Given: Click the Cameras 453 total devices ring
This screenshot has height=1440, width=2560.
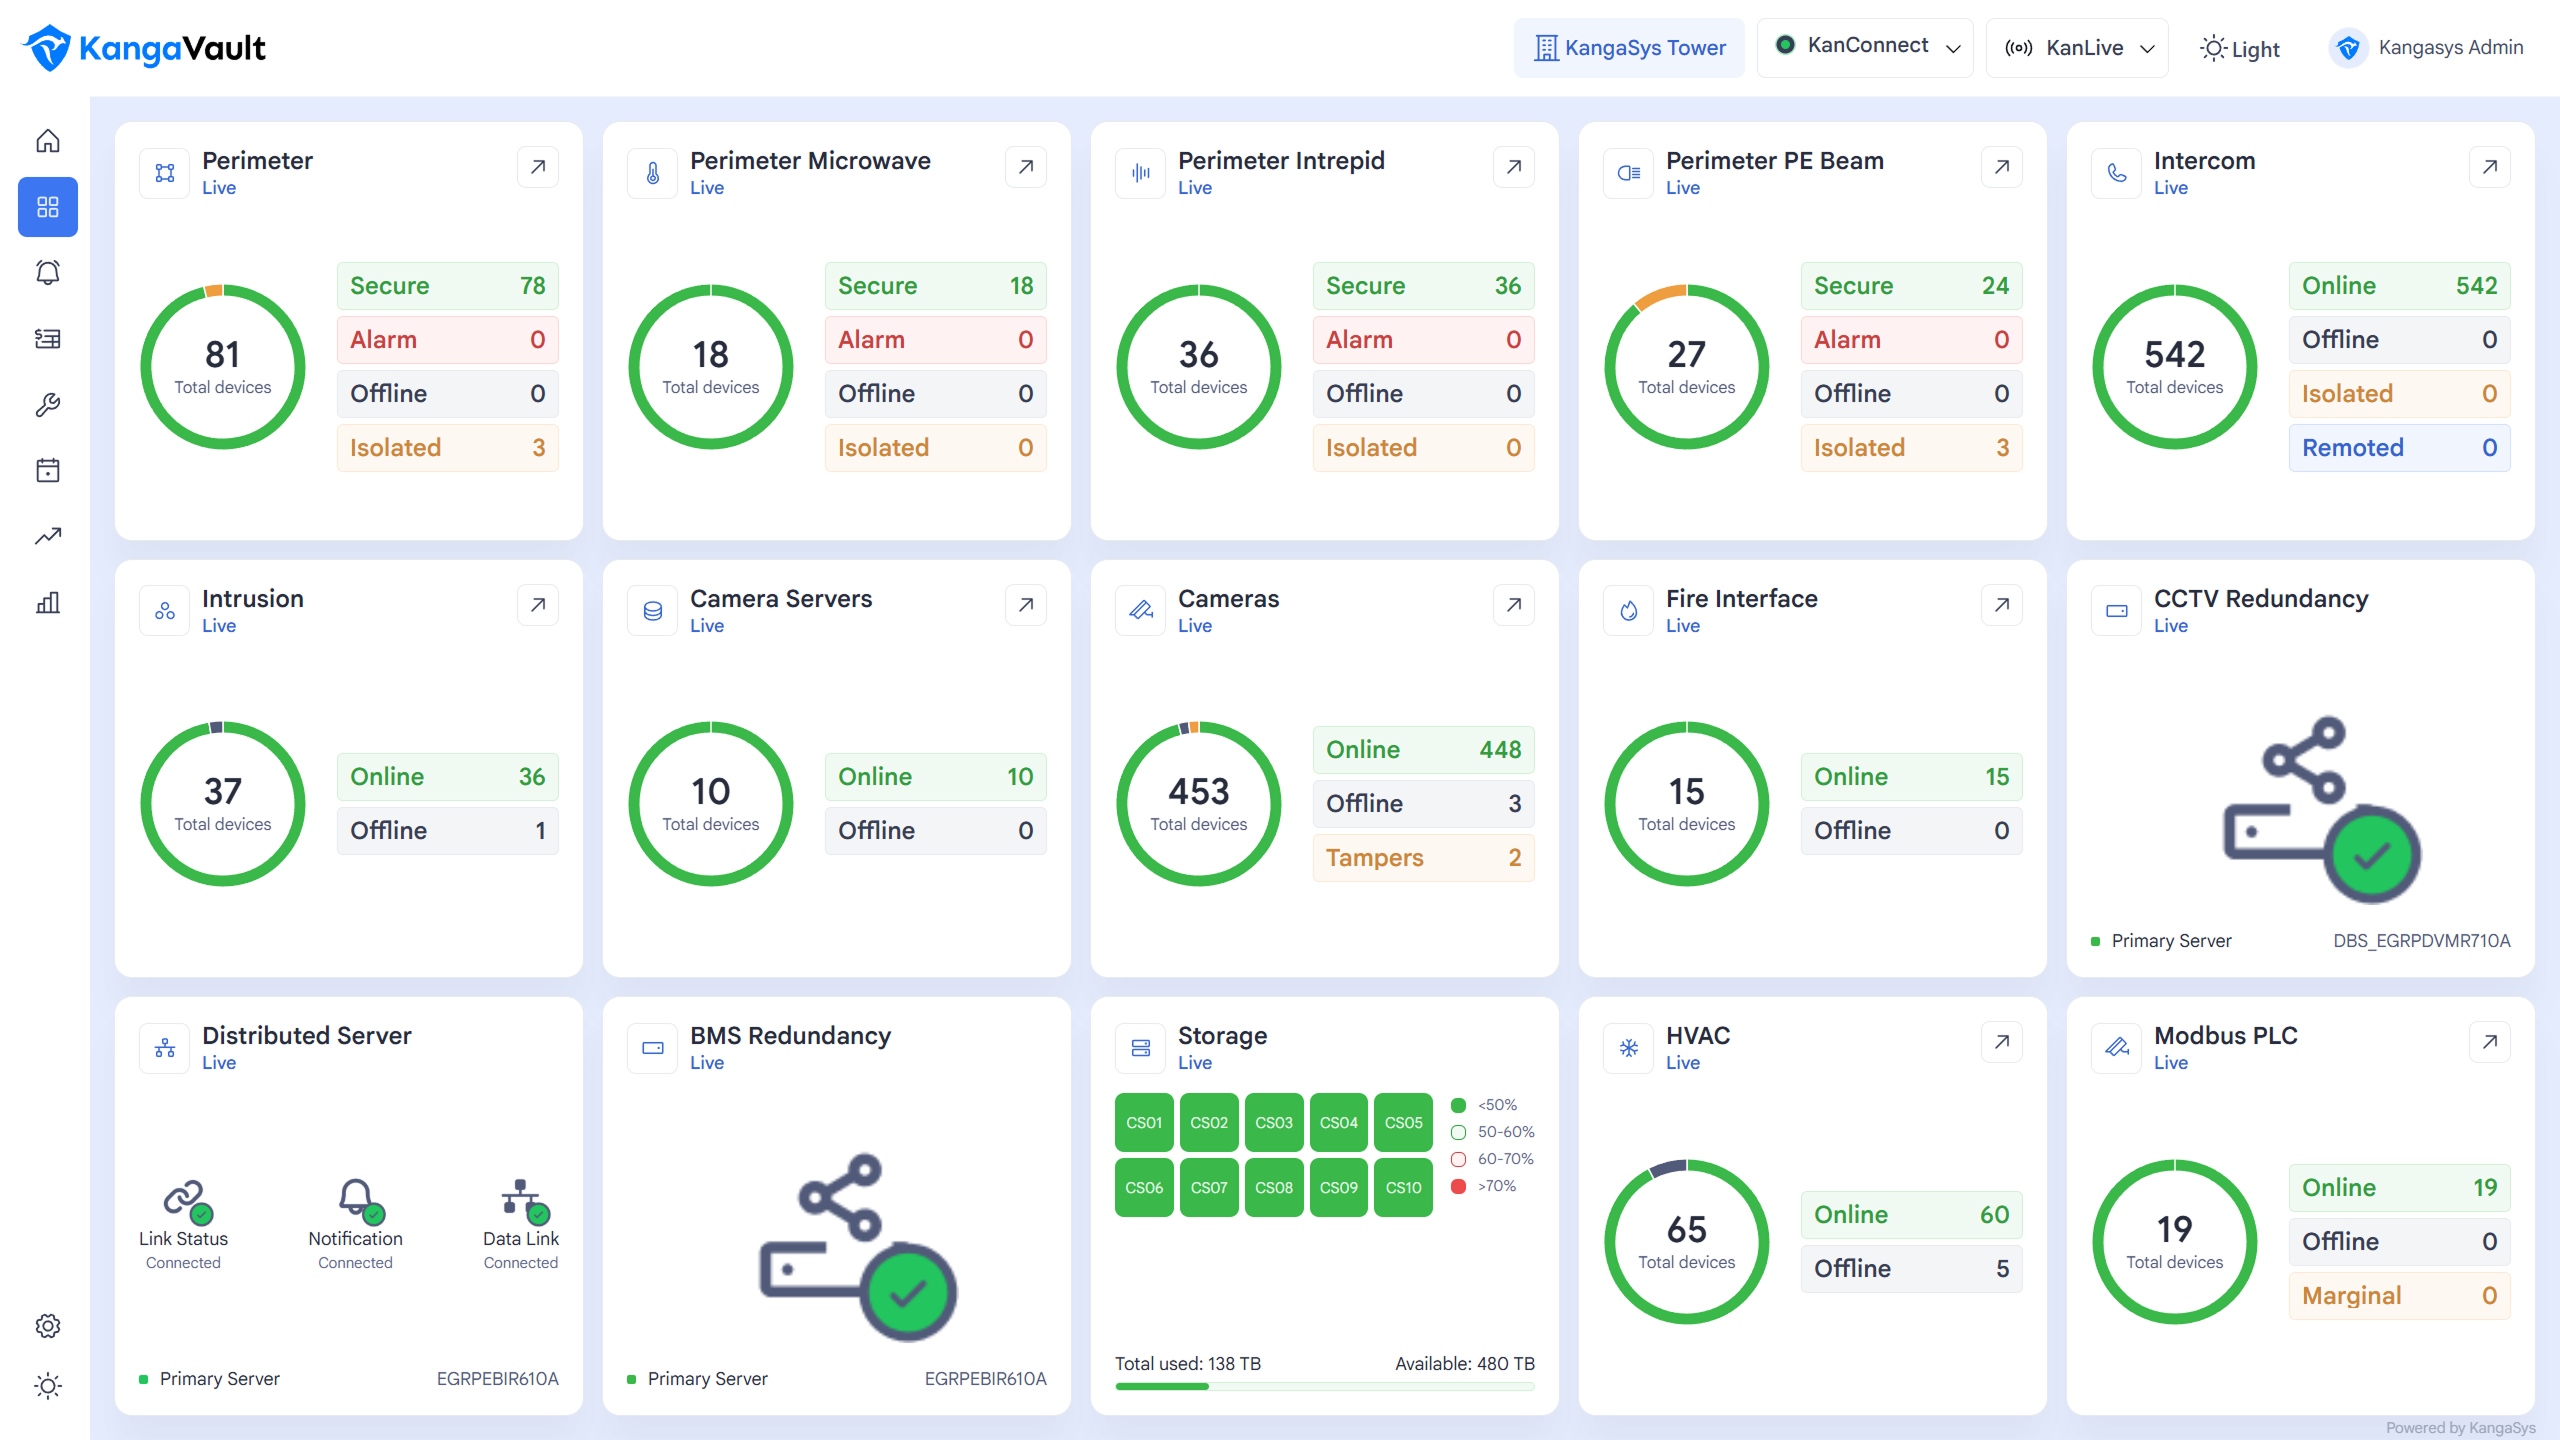Looking at the screenshot, I should [x=1199, y=804].
